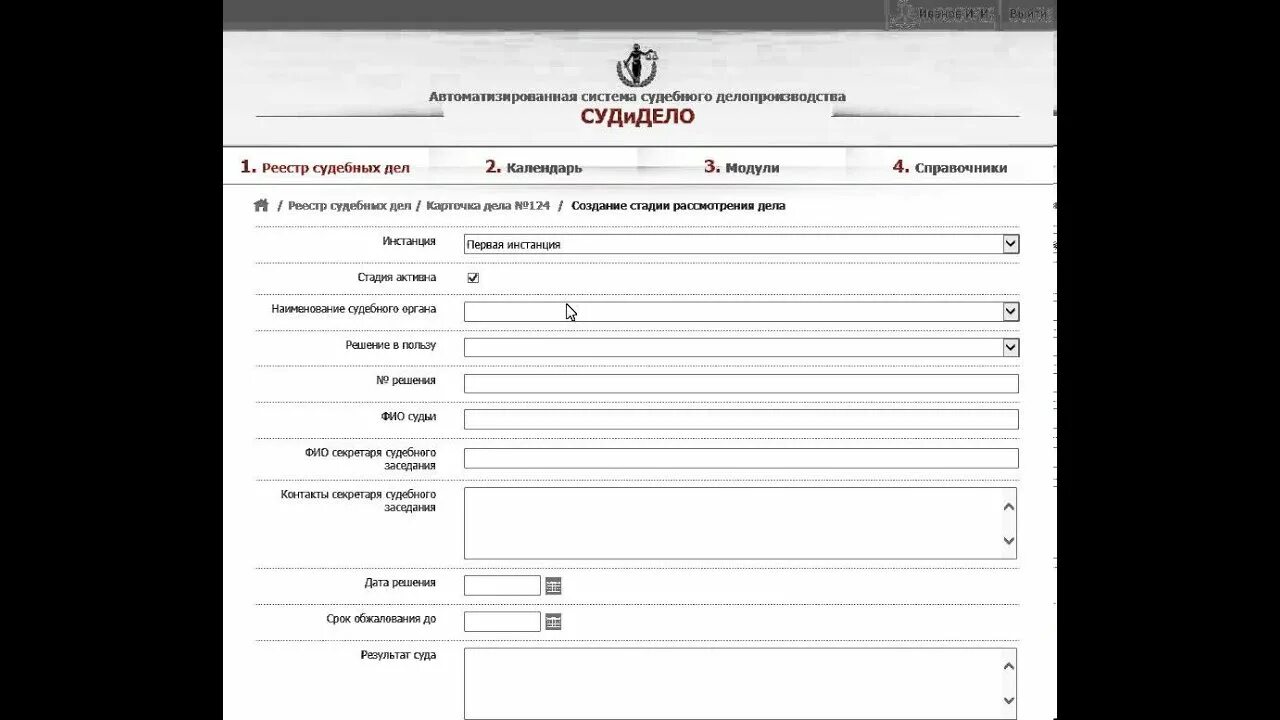Expand Наименование судебного органа dropdown

click(x=741, y=312)
